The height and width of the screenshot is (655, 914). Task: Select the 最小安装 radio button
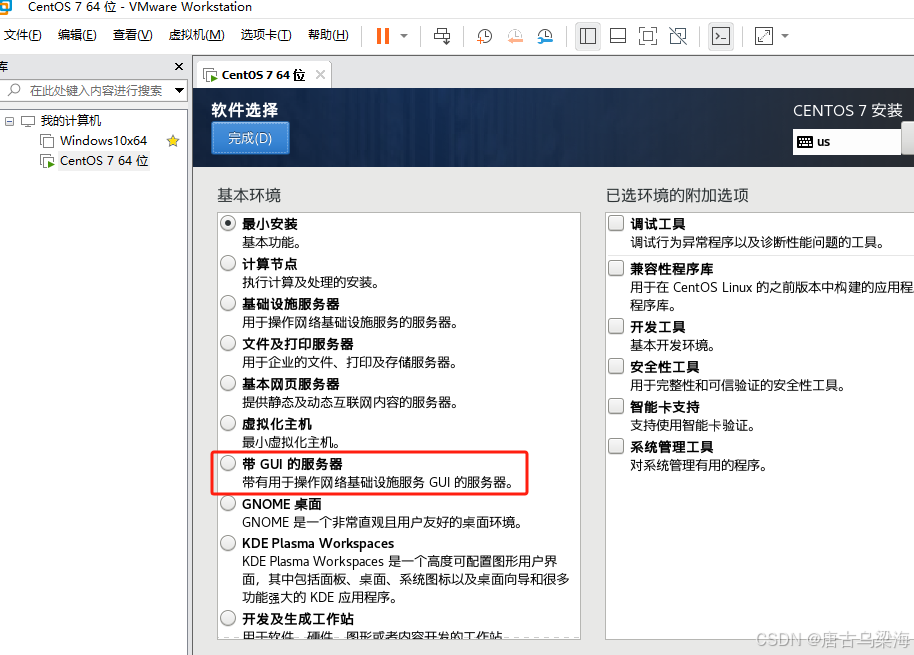228,223
